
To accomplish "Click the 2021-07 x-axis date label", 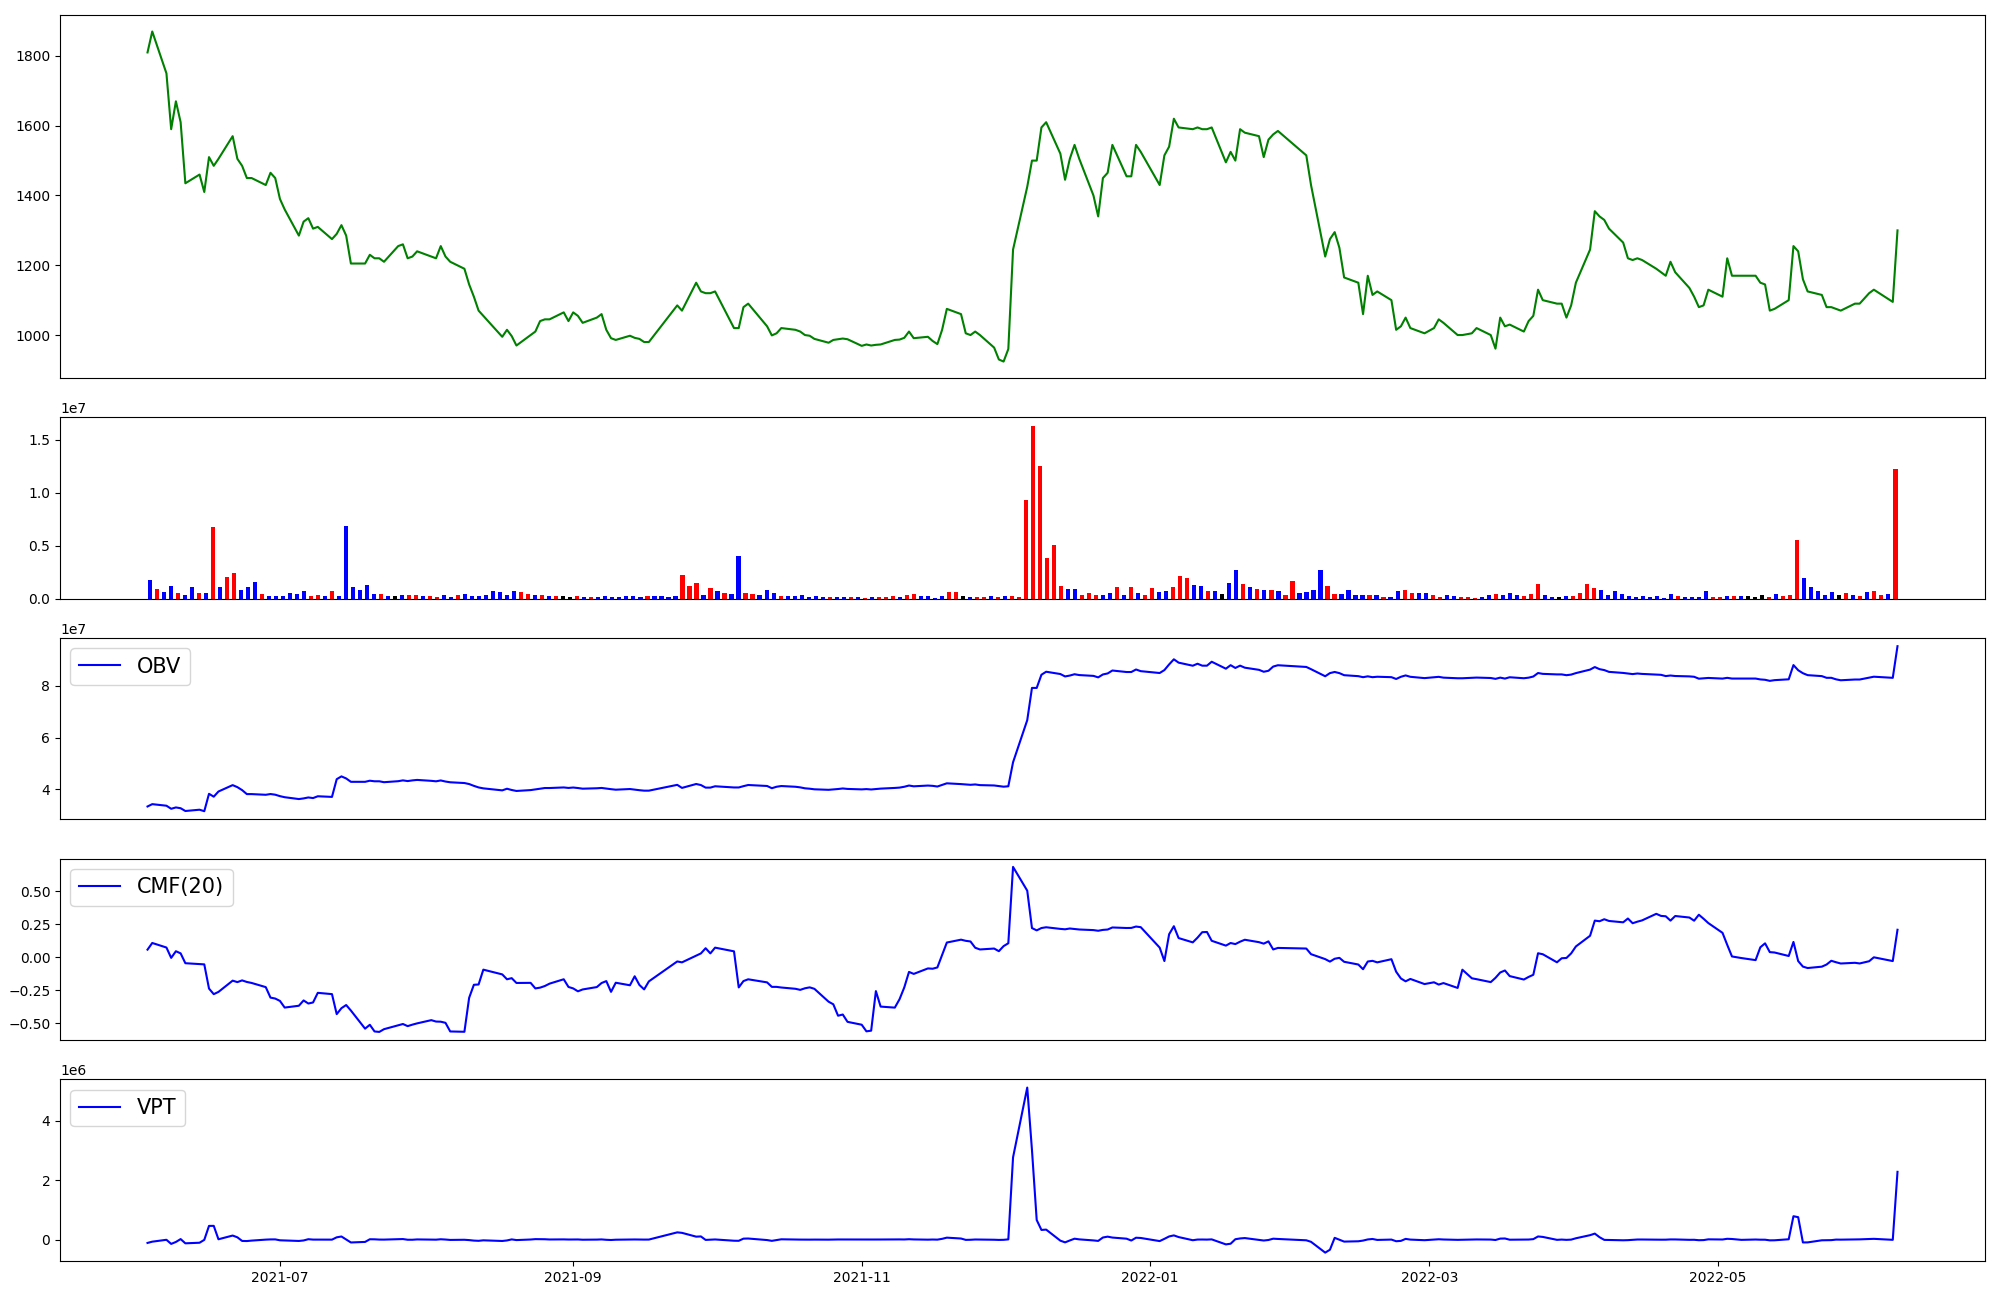I will tap(279, 1277).
